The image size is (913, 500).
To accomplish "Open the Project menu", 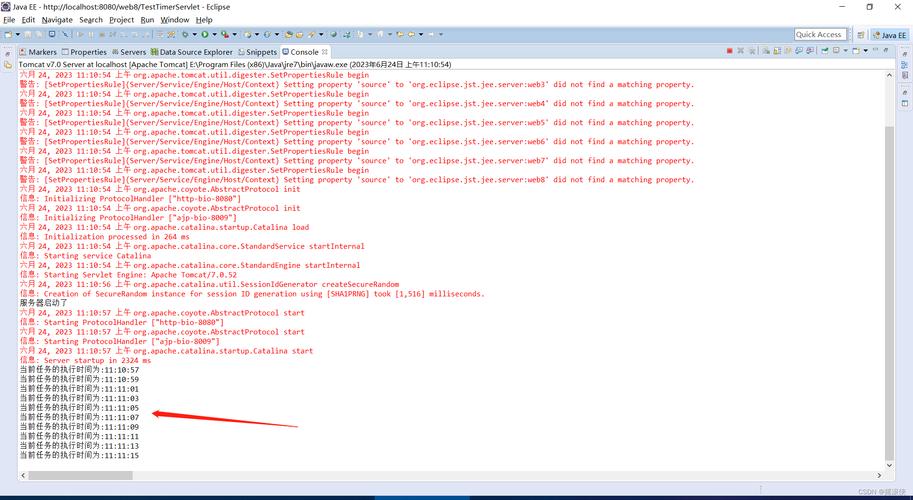I will [x=121, y=20].
